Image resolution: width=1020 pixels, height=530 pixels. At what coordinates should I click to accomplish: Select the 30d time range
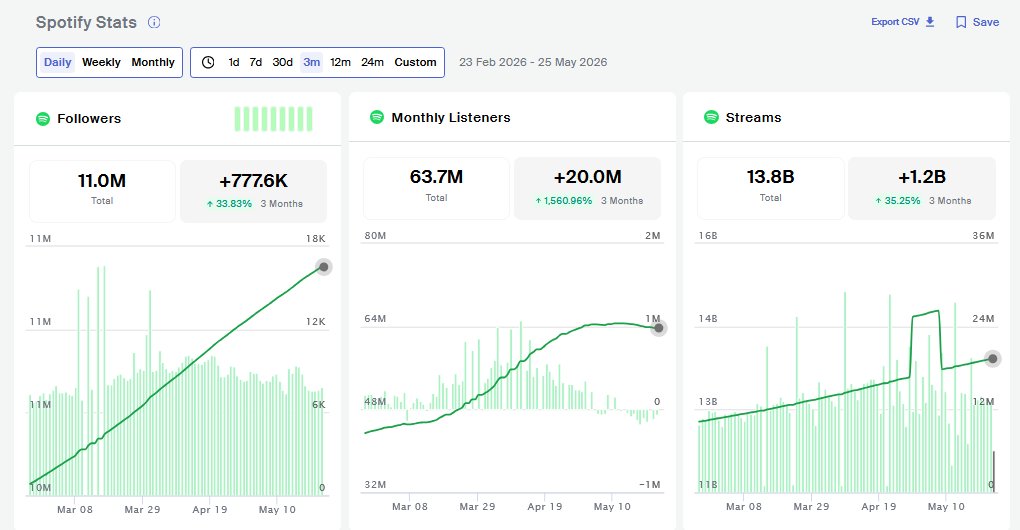pos(282,62)
